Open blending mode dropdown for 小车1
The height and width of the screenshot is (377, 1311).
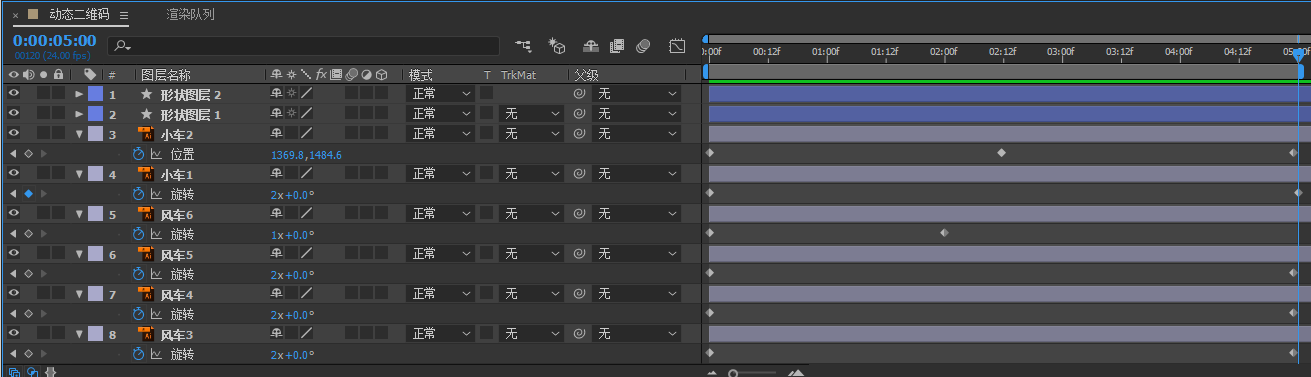pyautogui.click(x=441, y=174)
